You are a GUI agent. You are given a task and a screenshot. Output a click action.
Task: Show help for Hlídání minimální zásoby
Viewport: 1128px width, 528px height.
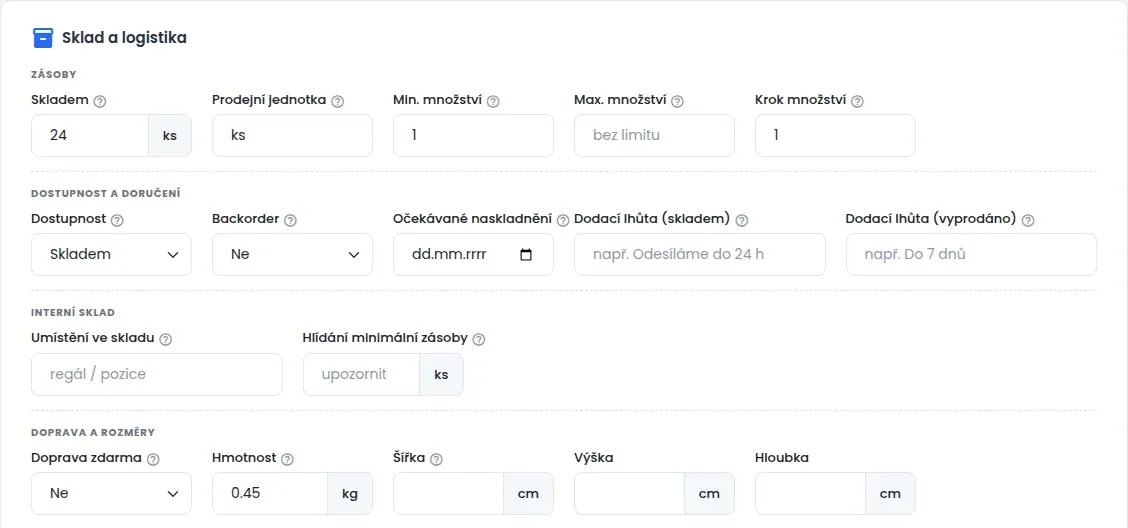tap(479, 340)
